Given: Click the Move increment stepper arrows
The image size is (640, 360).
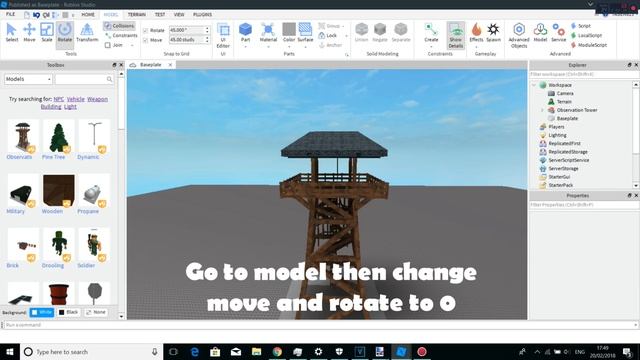Looking at the screenshot, I should 207,40.
